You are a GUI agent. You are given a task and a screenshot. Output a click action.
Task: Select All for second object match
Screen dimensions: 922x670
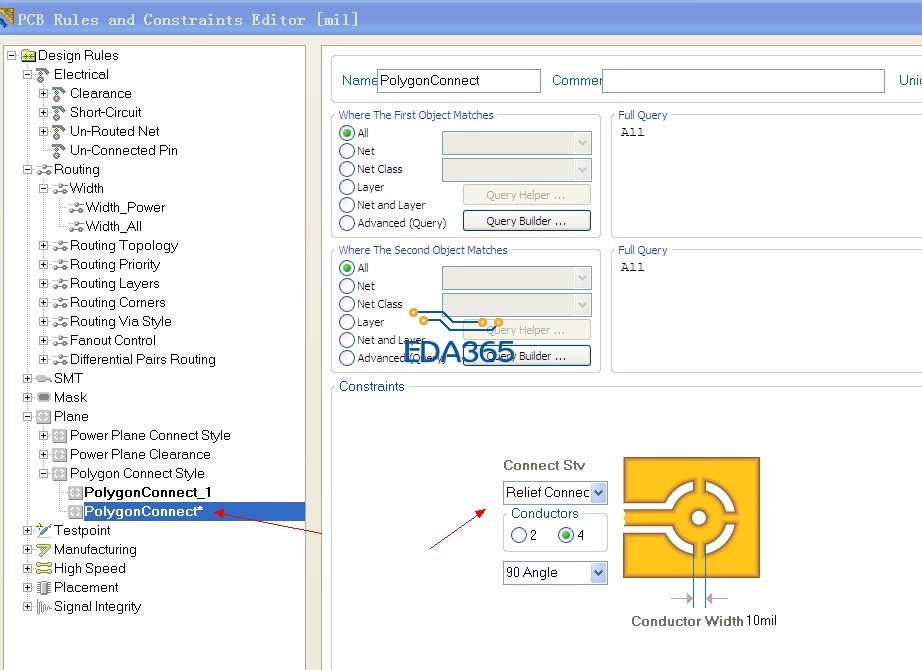347,268
